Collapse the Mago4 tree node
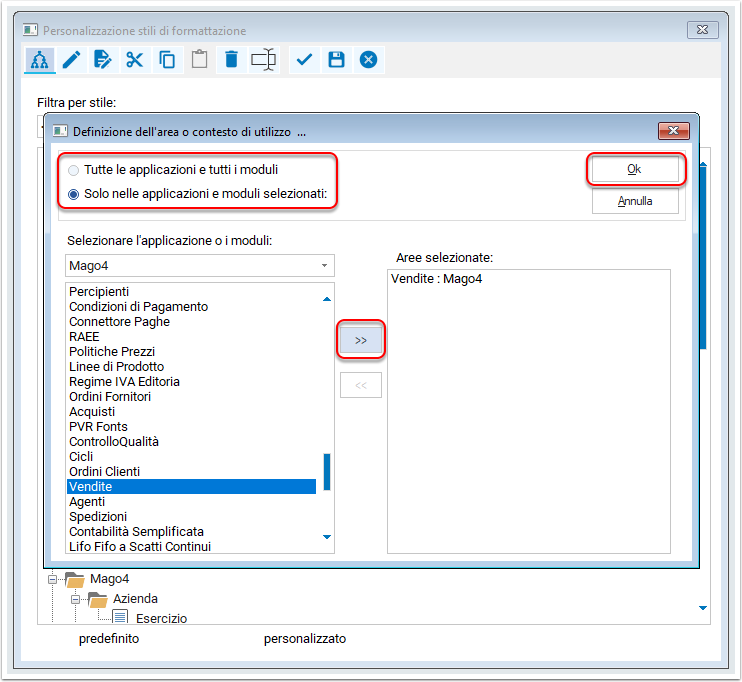 point(53,579)
